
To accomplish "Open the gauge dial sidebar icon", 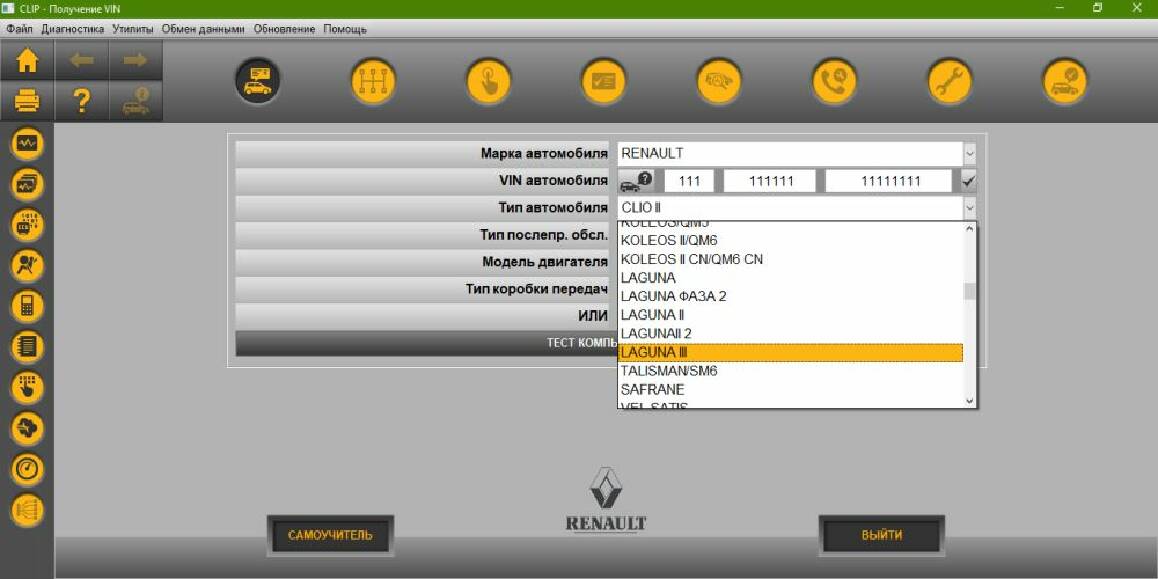I will 27,468.
